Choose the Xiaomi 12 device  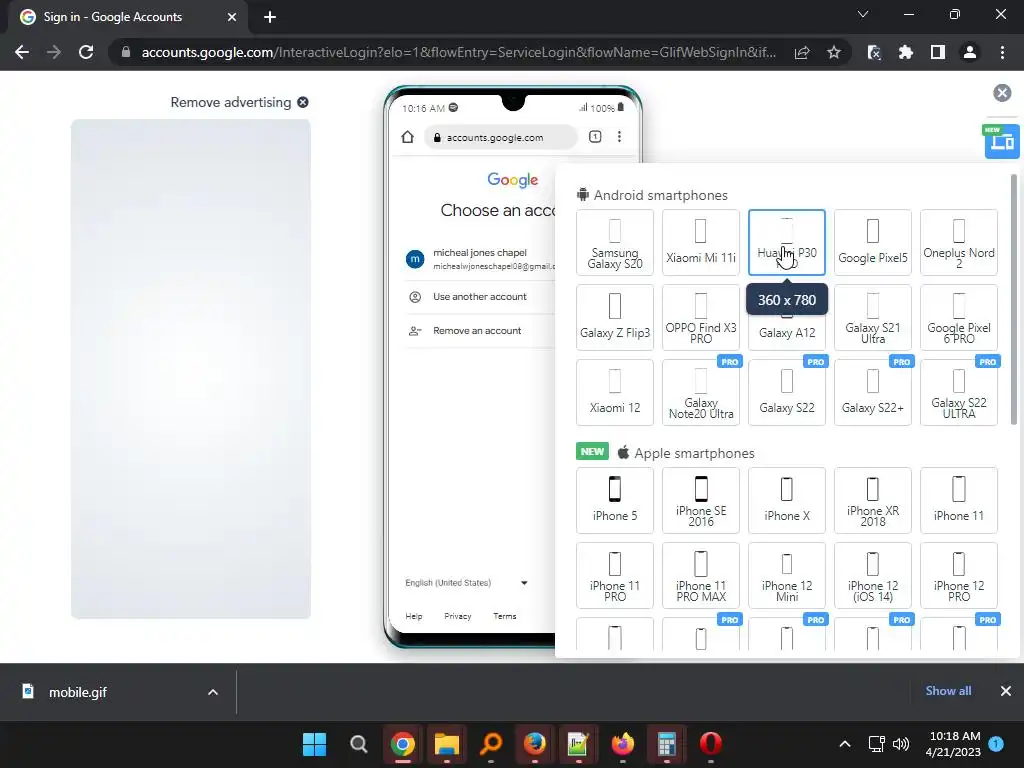pyautogui.click(x=615, y=392)
